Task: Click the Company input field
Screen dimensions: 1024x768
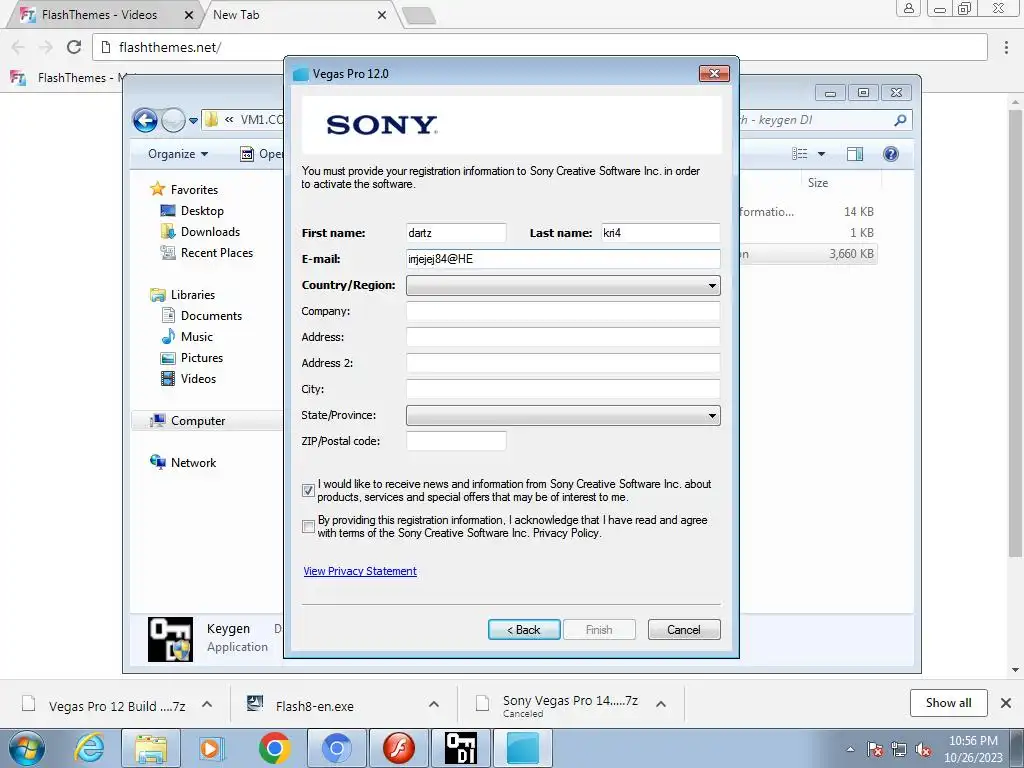Action: [x=563, y=311]
